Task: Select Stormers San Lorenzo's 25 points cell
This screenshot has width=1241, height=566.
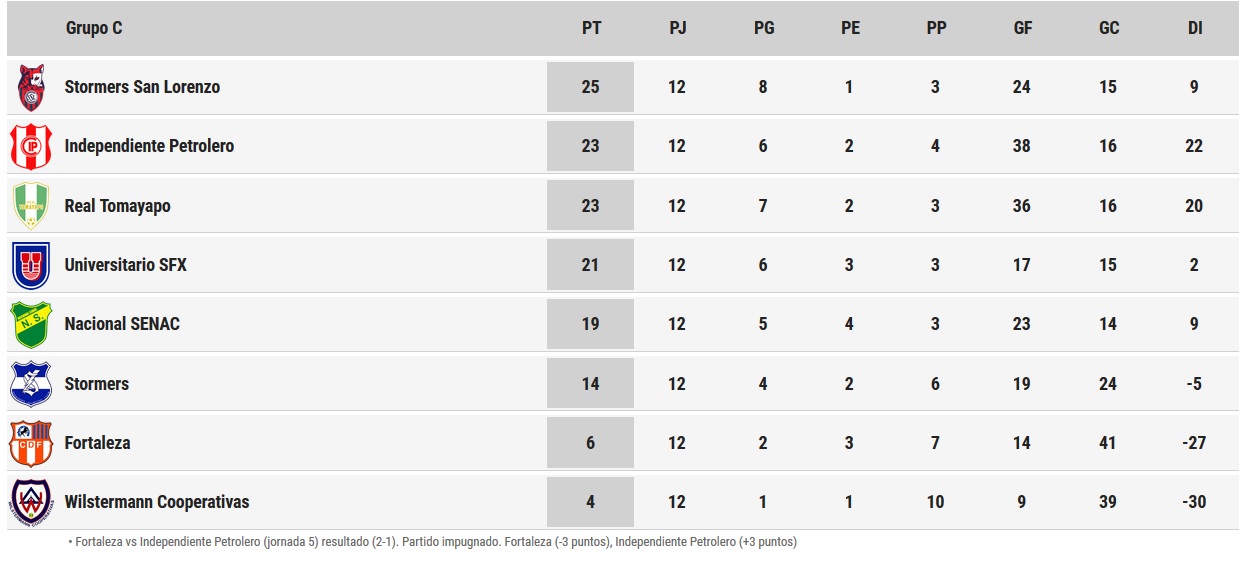Action: pyautogui.click(x=590, y=87)
